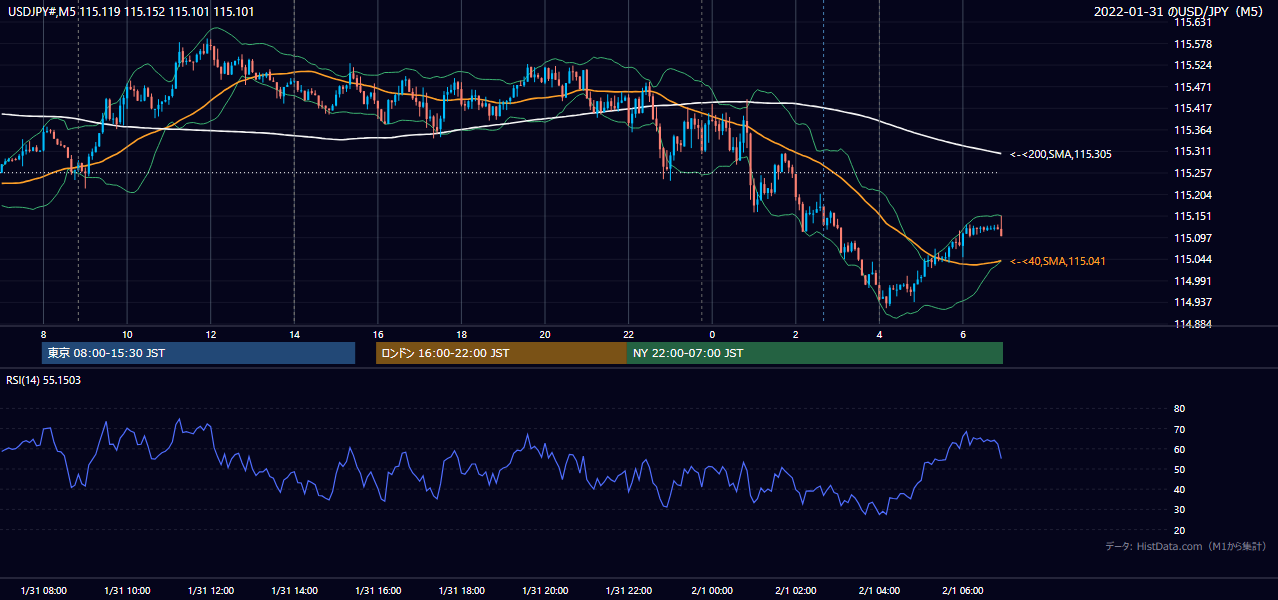The width and height of the screenshot is (1278, 600).
Task: Select the 東京 08:00-15:30 JST session bar
Action: pos(198,353)
